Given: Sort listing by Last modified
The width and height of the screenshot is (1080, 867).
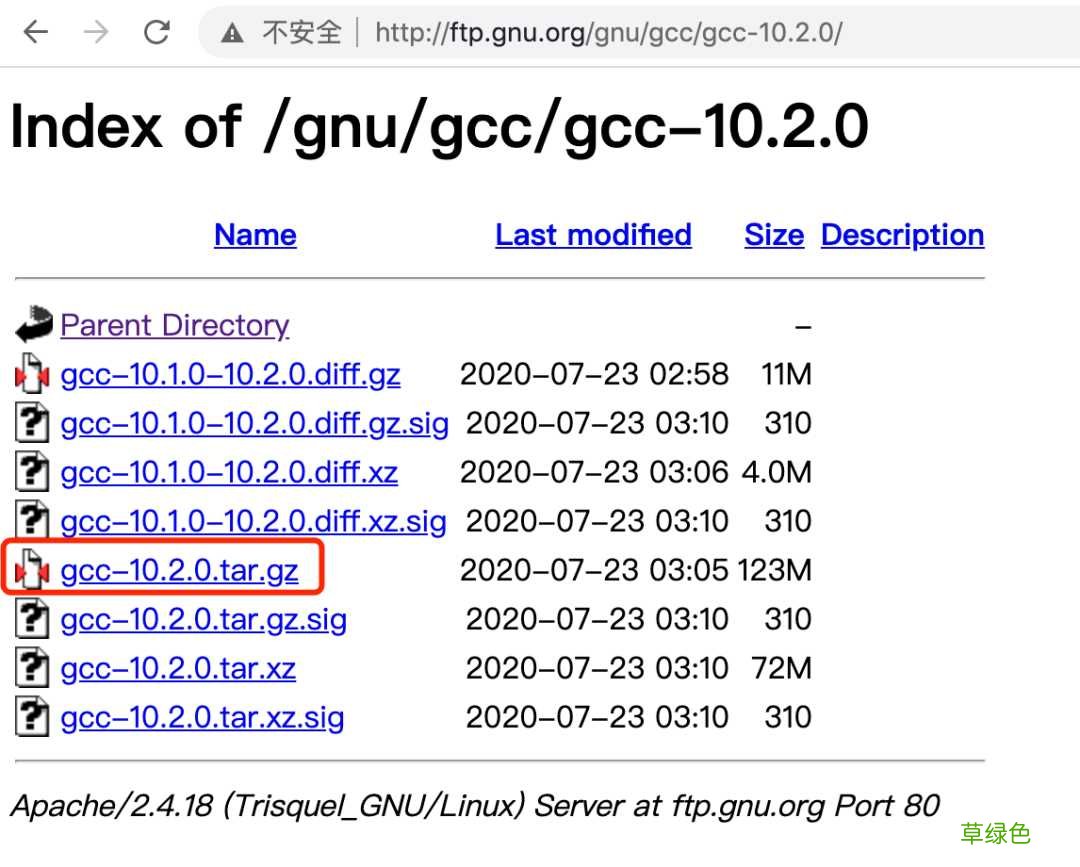Looking at the screenshot, I should tap(593, 234).
